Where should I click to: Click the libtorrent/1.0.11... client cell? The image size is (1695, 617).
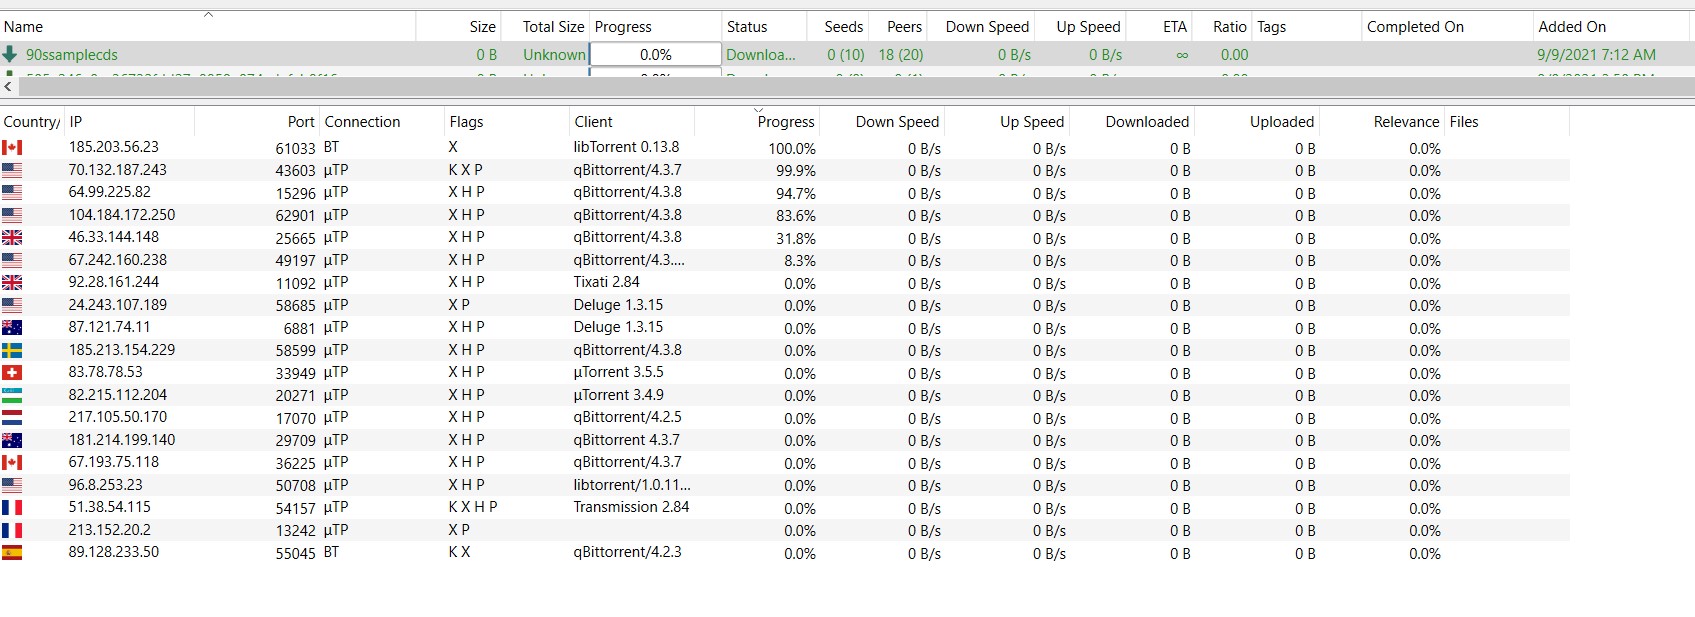click(x=632, y=485)
